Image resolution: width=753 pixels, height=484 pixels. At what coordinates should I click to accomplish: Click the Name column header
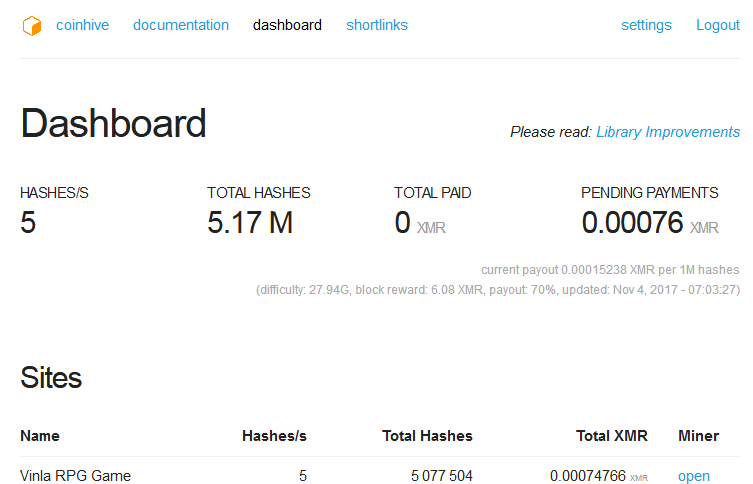pyautogui.click(x=40, y=436)
